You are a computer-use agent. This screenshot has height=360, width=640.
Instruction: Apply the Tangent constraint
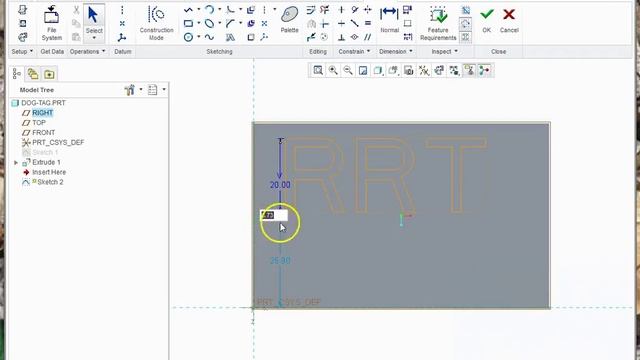point(355,10)
